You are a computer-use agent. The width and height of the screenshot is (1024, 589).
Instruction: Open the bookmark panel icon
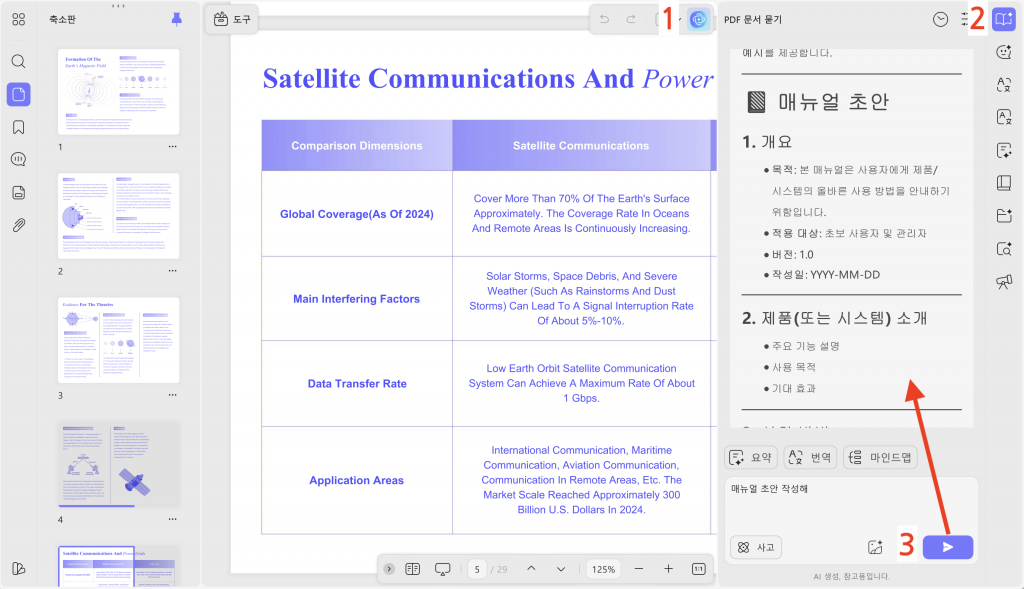18,127
